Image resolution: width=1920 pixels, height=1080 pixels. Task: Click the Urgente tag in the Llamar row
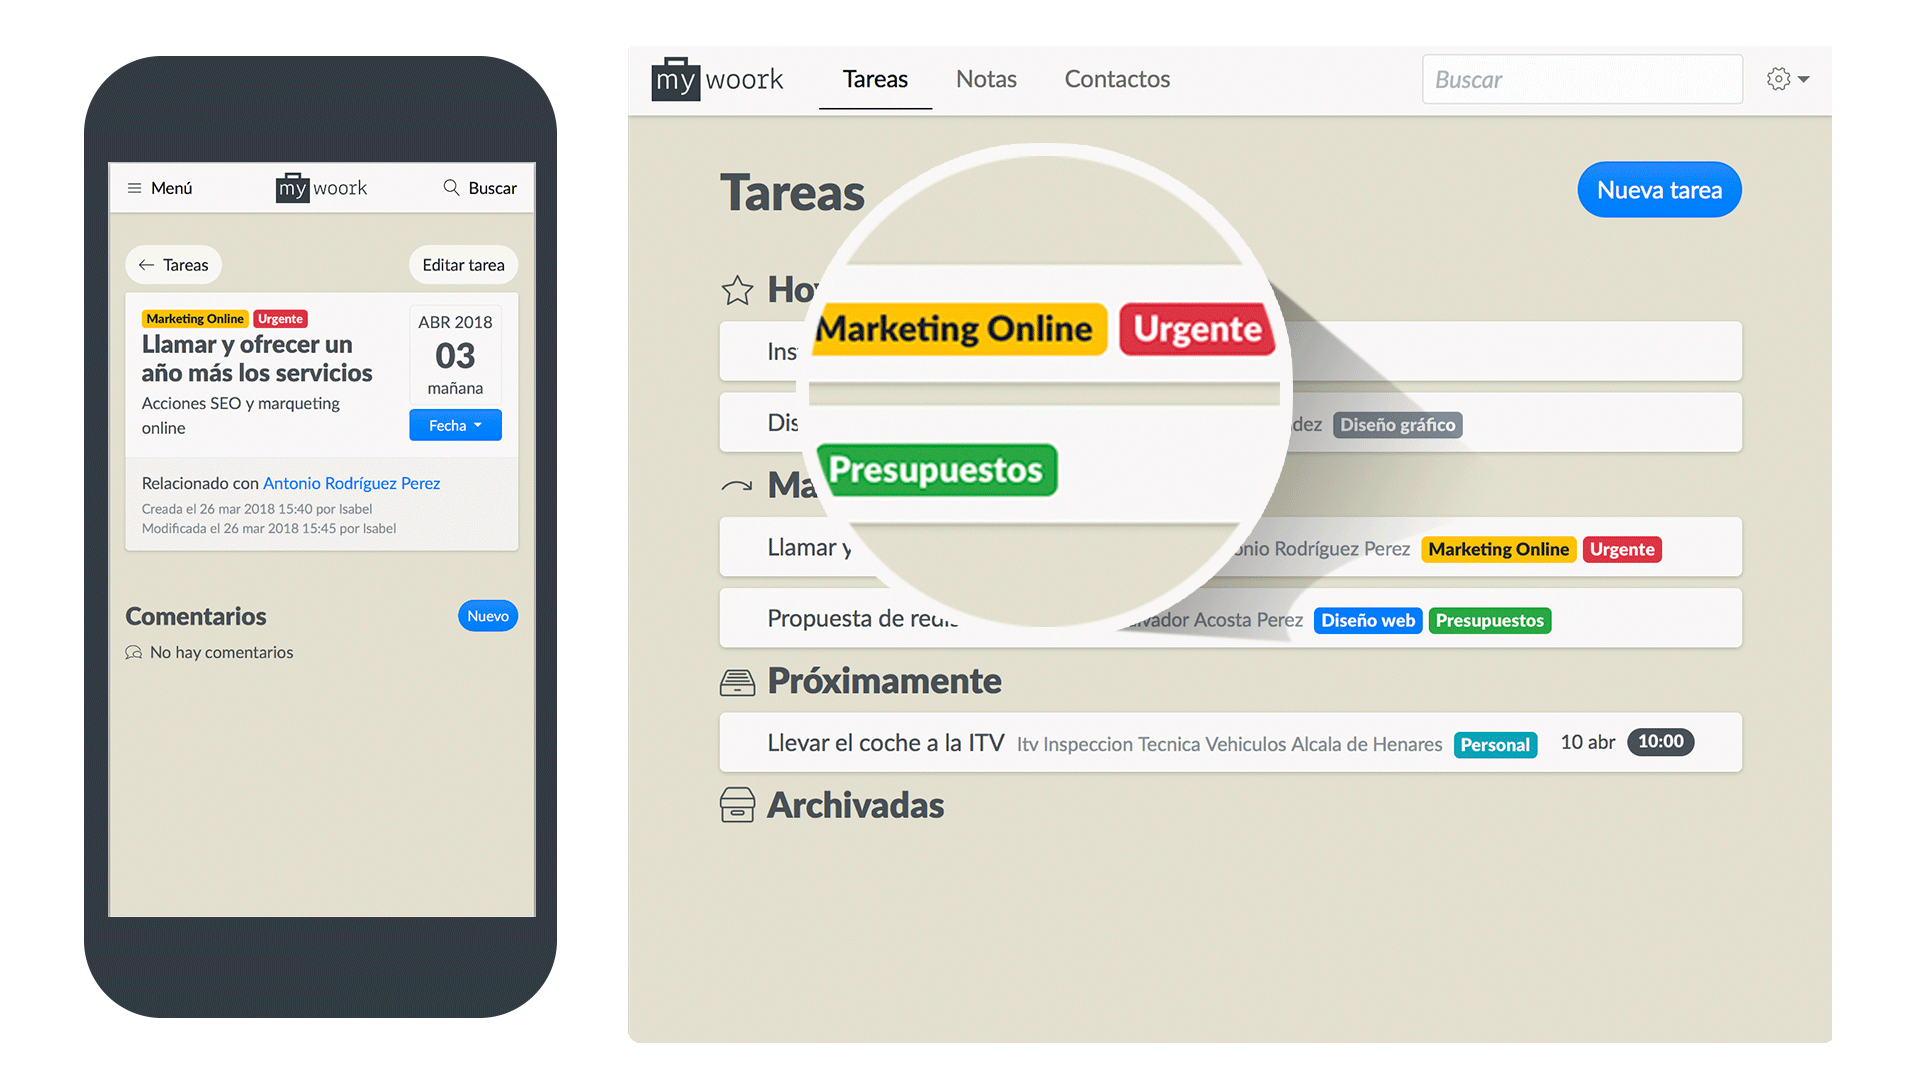tap(1622, 549)
